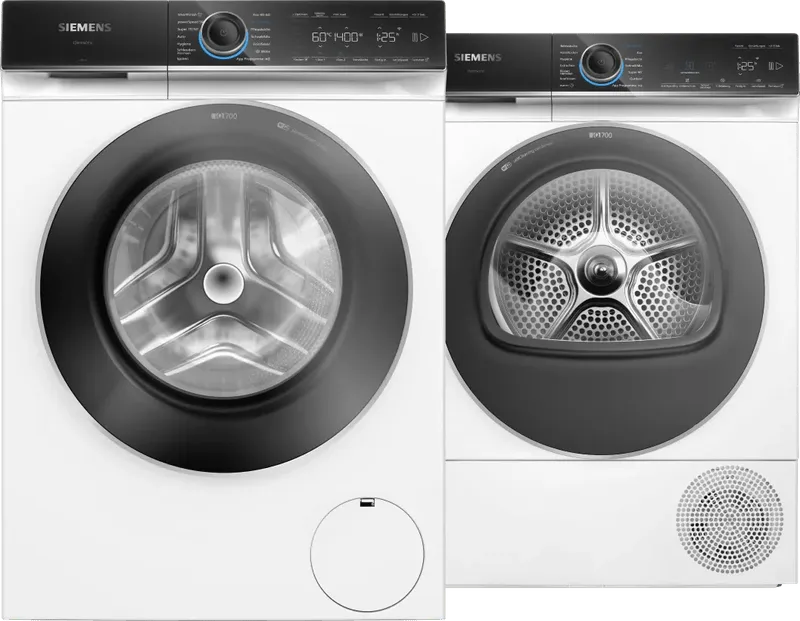Tap the start/pause symbol on the washer
This screenshot has height=621, width=800.
[x=421, y=37]
